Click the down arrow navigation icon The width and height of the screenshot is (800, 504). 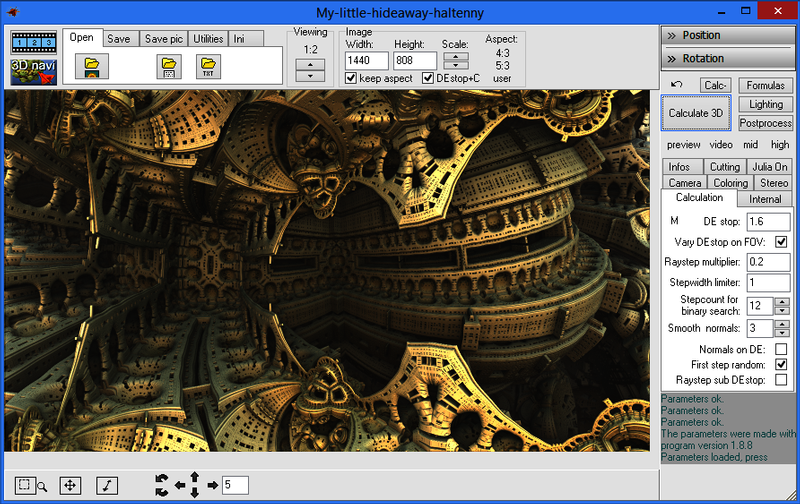pos(194,492)
